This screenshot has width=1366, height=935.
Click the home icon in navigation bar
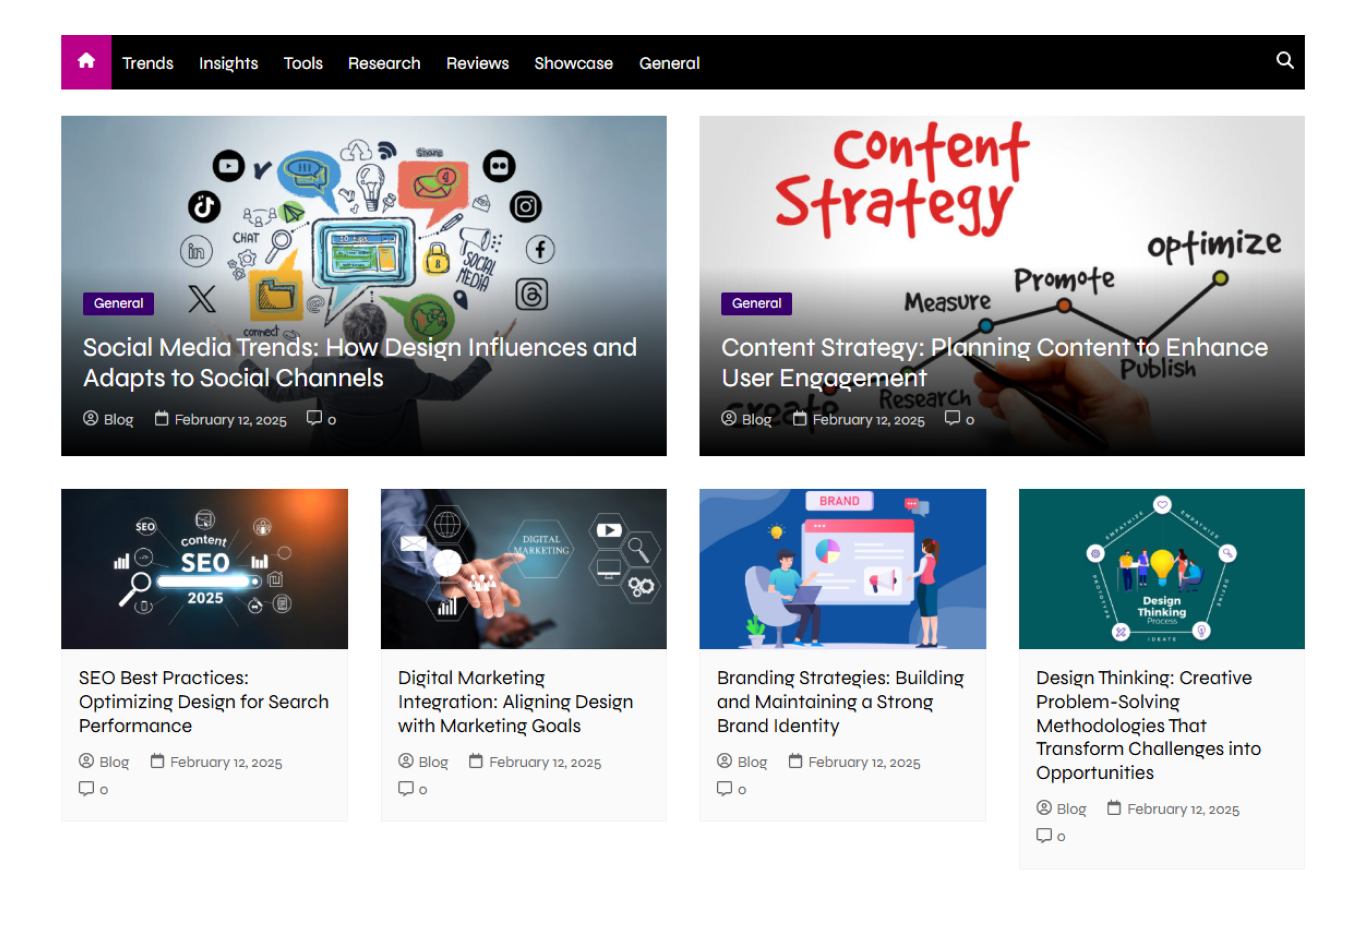86,62
